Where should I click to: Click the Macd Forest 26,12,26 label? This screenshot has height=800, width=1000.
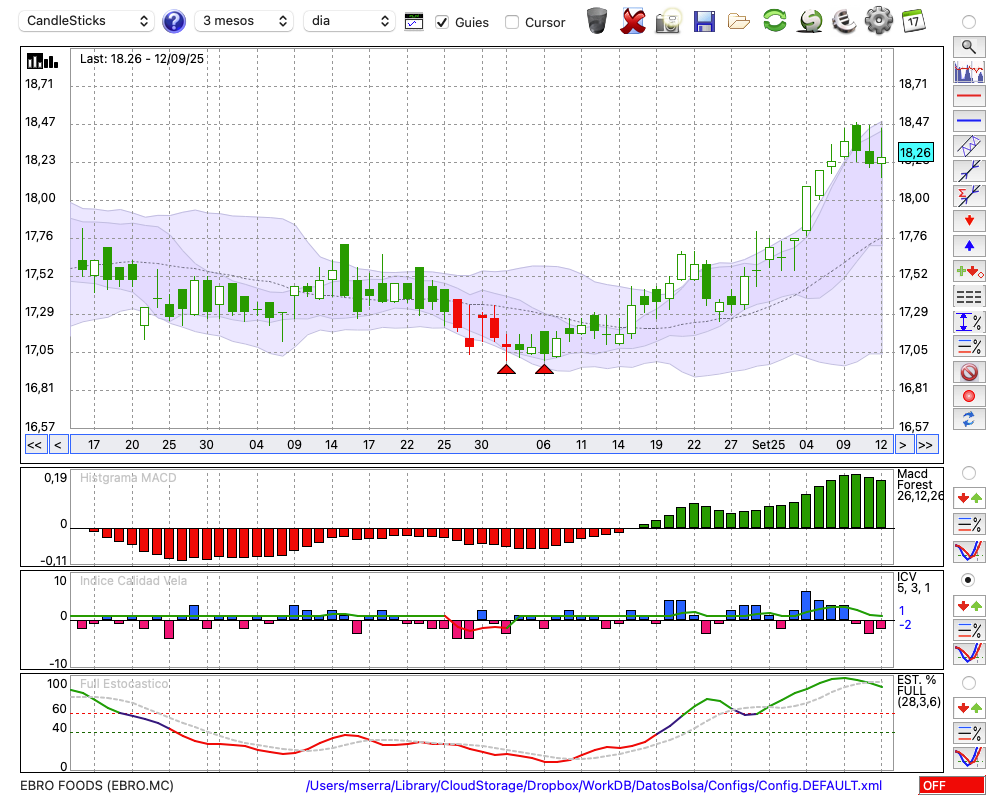920,485
